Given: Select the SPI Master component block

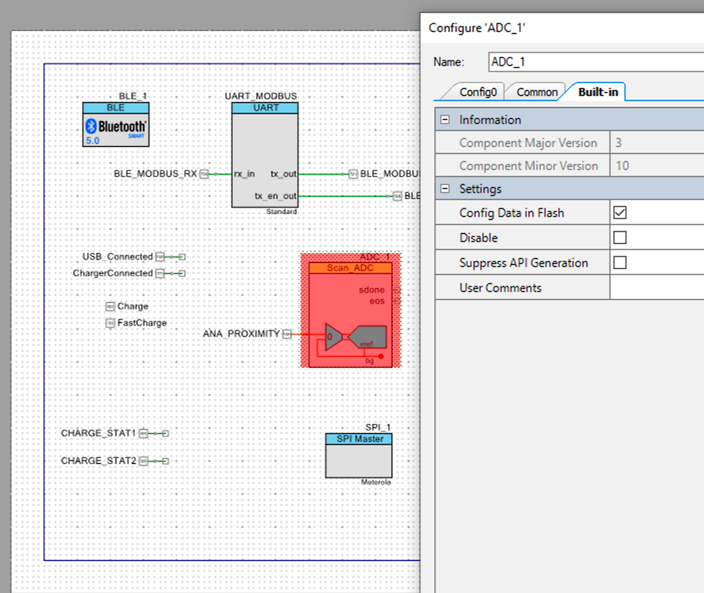Looking at the screenshot, I should [359, 456].
